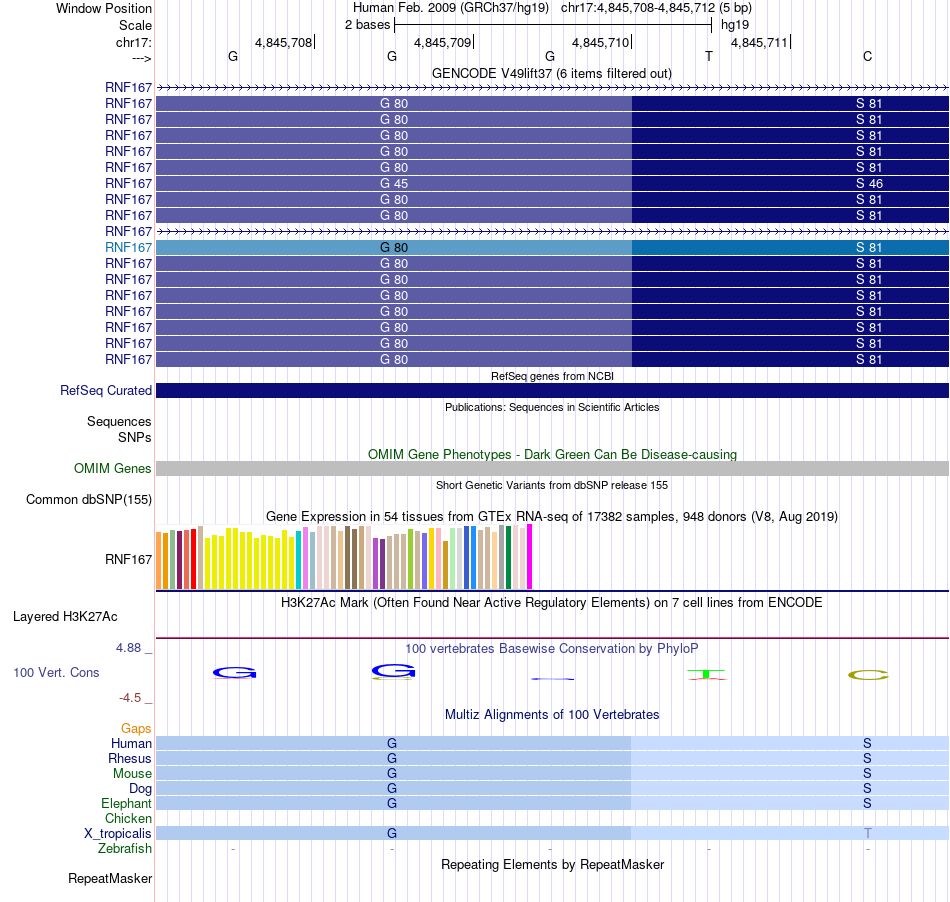Open the H3K27Ac Mark track title
Image resolution: width=950 pixels, height=902 pixels.
point(551,602)
